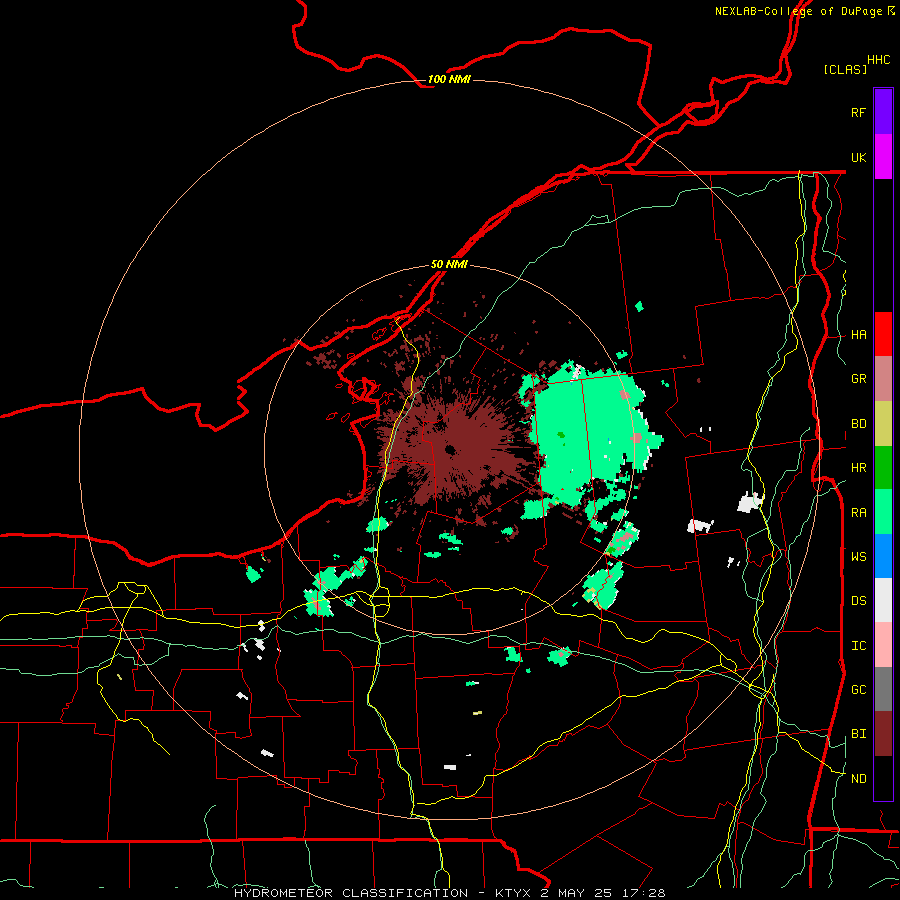Click the black radar site dot
Viewport: 900px width, 900px height.
450,450
